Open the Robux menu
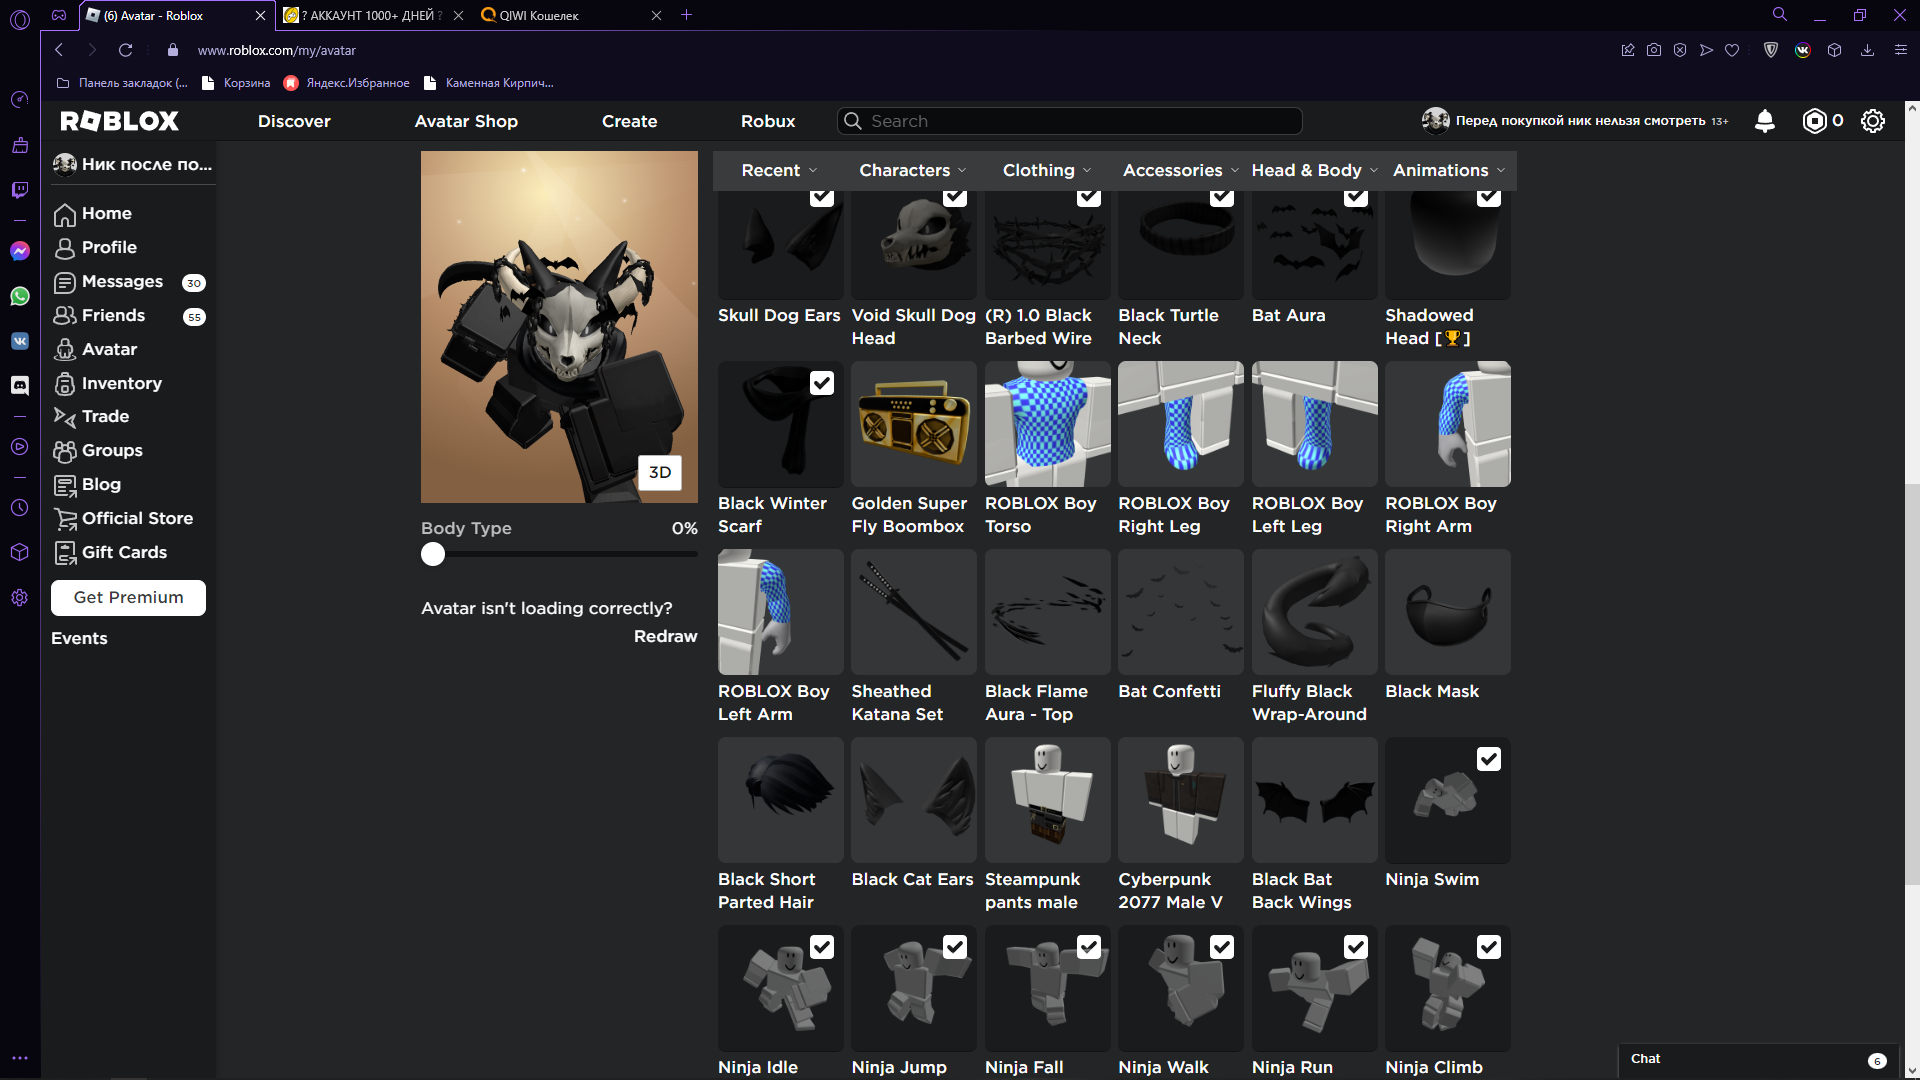The image size is (1920, 1080). [x=768, y=121]
